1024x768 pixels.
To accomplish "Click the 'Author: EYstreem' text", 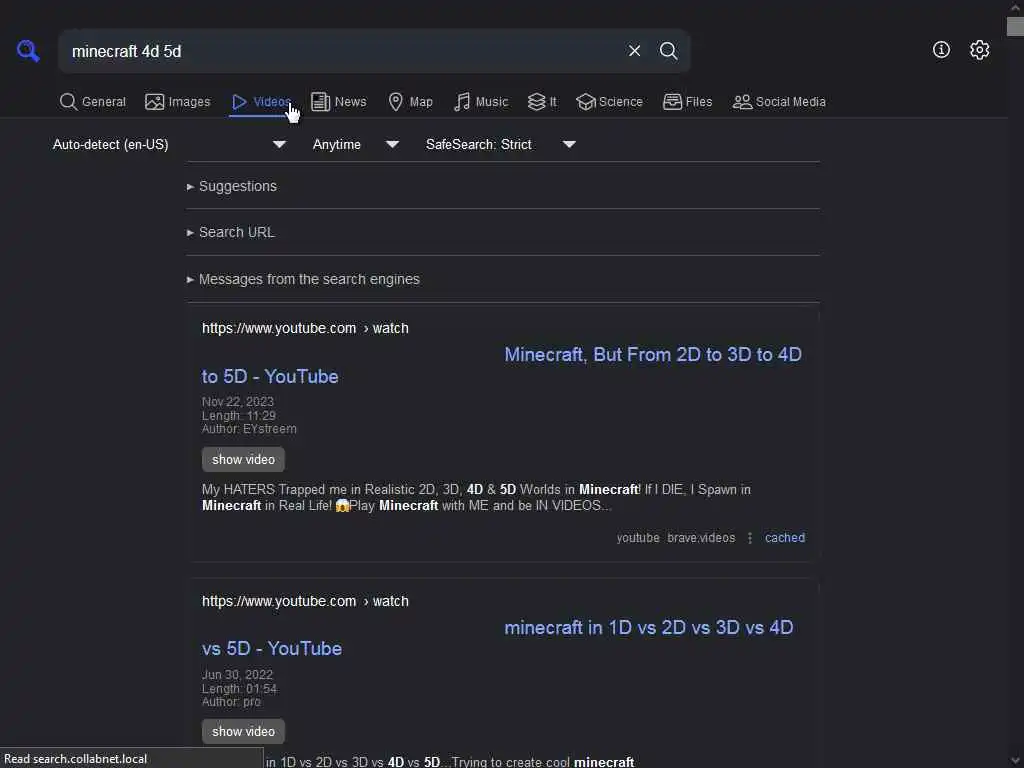I will click(249, 429).
